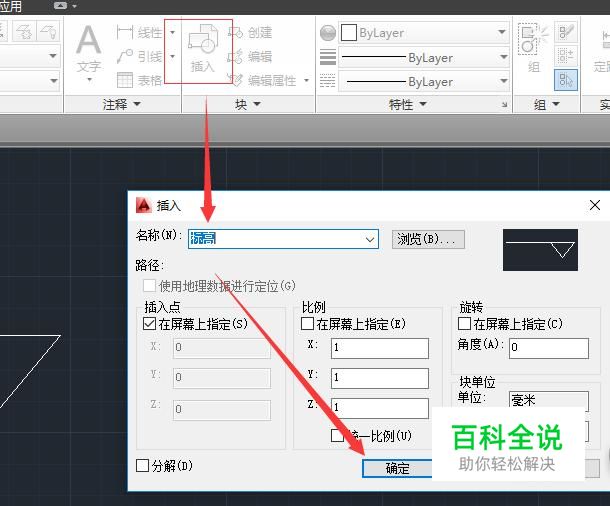Select the Leader (引线) tool
The image size is (610, 506).
139,57
